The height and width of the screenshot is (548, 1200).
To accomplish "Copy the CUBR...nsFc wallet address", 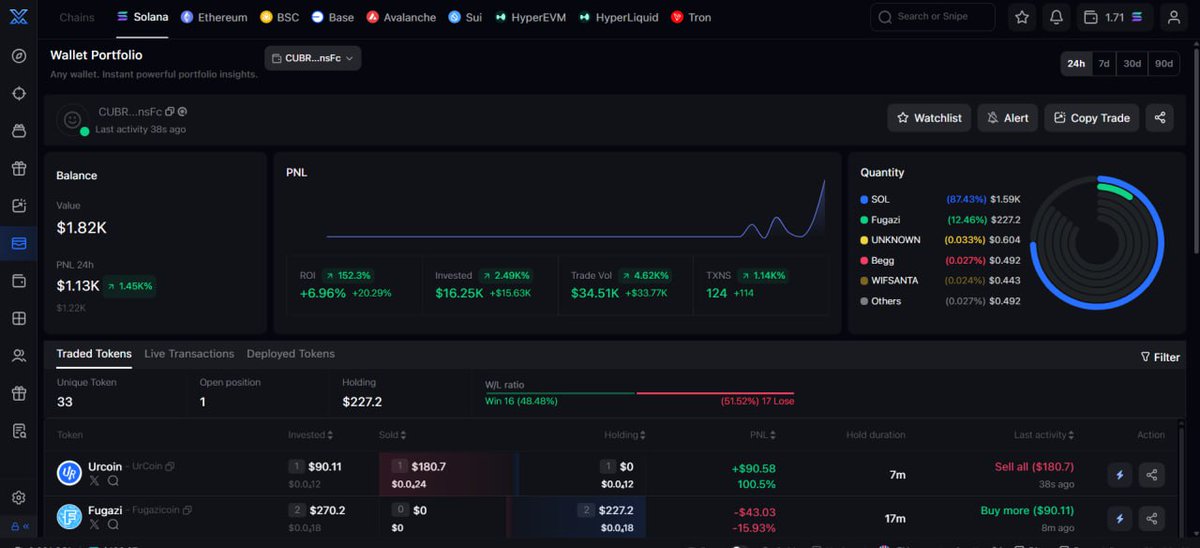I will (x=170, y=112).
